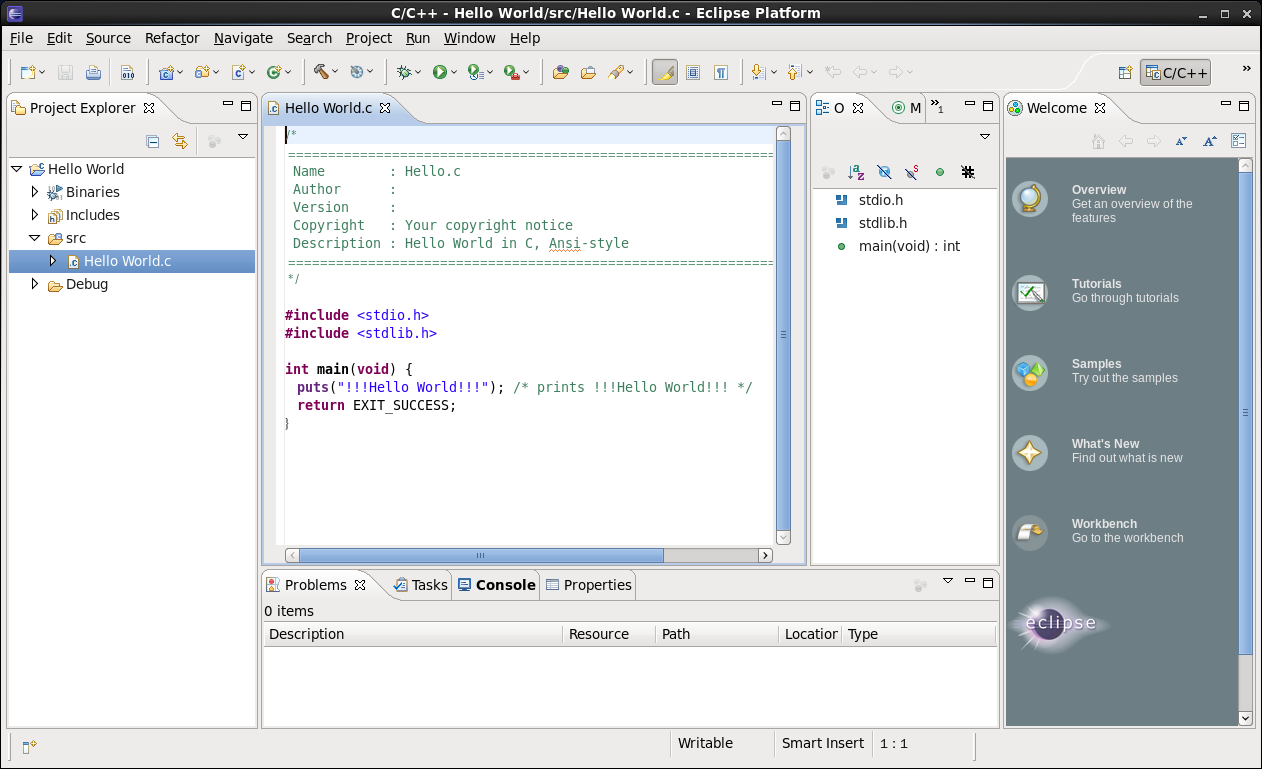Click the green Run button icon
Image resolution: width=1262 pixels, height=769 pixels.
(x=439, y=72)
